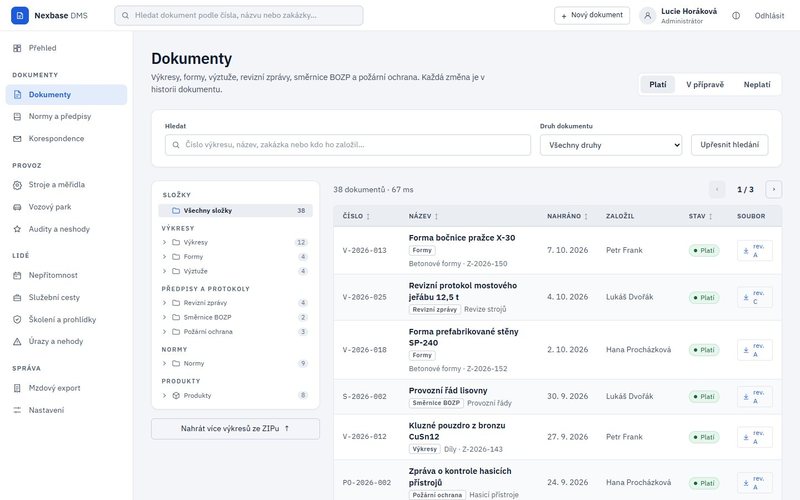This screenshot has height=500, width=800.
Task: Expand the Produkty chevron
Action: pos(164,395)
